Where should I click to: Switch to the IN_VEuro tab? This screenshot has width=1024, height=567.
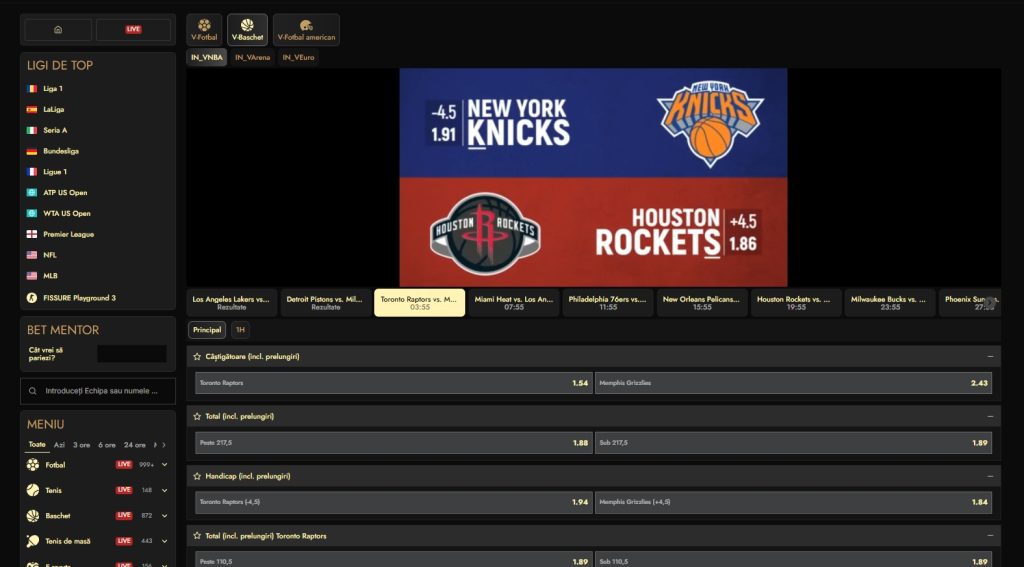pos(298,57)
